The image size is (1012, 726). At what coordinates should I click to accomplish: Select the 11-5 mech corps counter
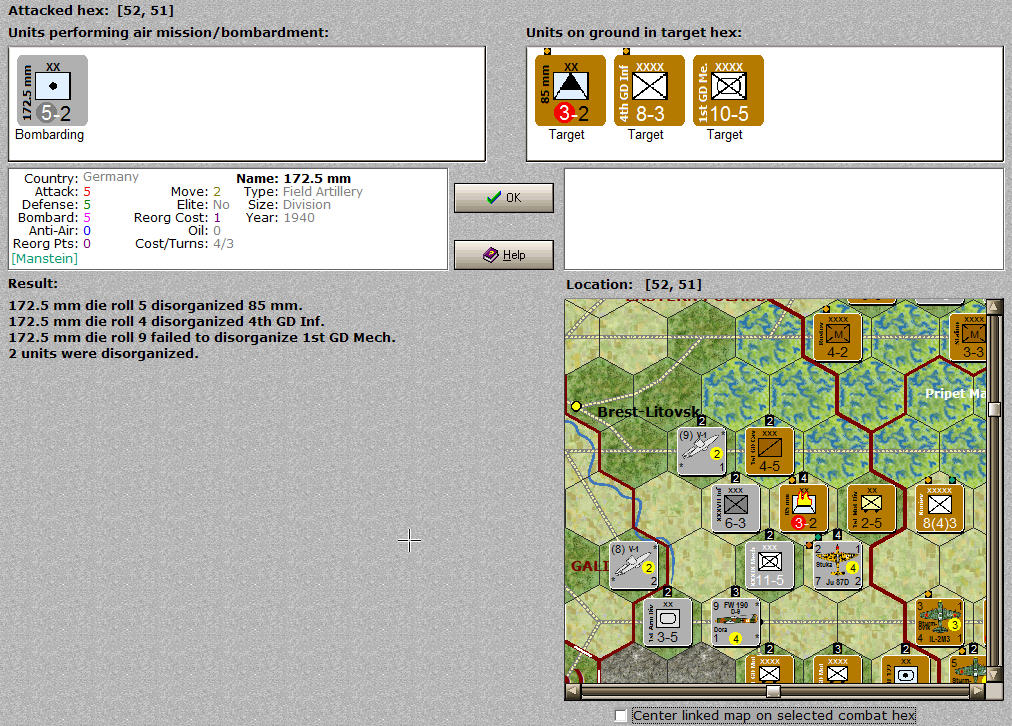click(x=769, y=565)
